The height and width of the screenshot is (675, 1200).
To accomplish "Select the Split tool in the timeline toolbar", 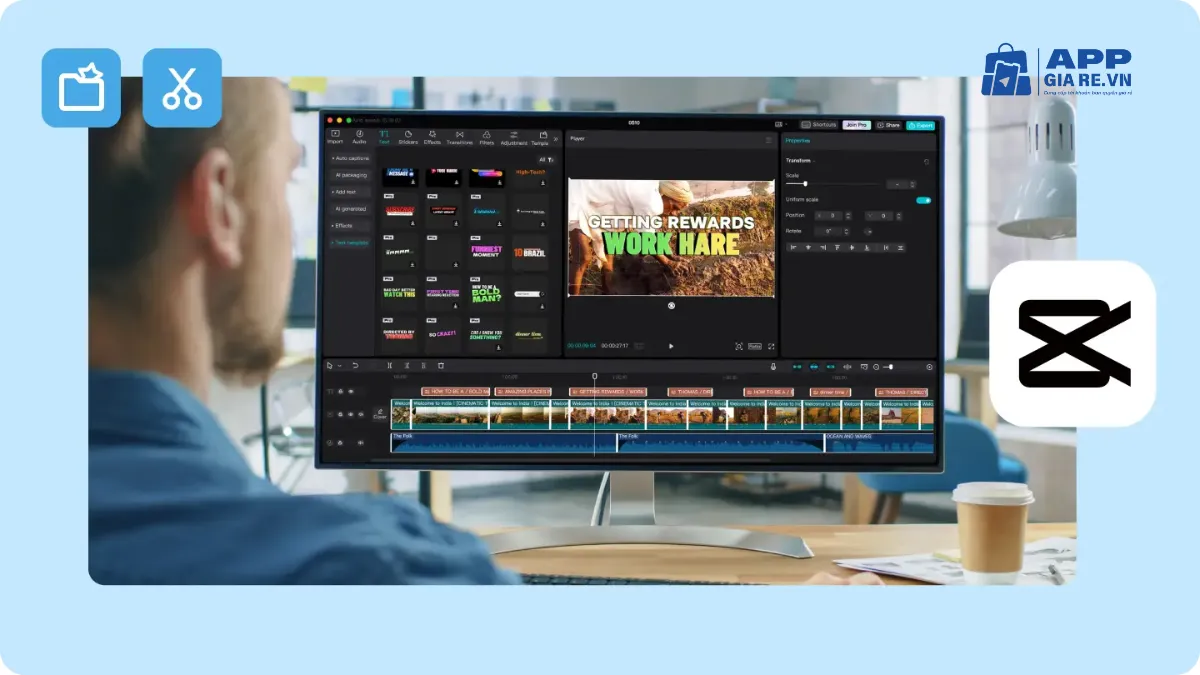I will point(389,365).
